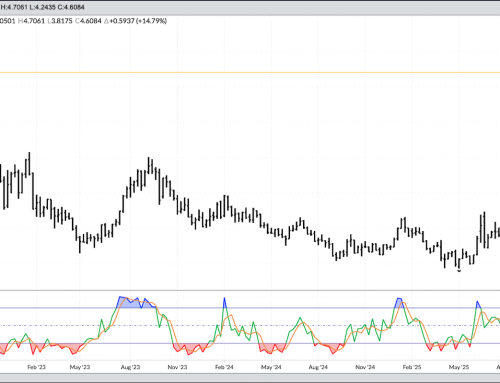Click the title bar L:4.2435 reading

point(43,7)
